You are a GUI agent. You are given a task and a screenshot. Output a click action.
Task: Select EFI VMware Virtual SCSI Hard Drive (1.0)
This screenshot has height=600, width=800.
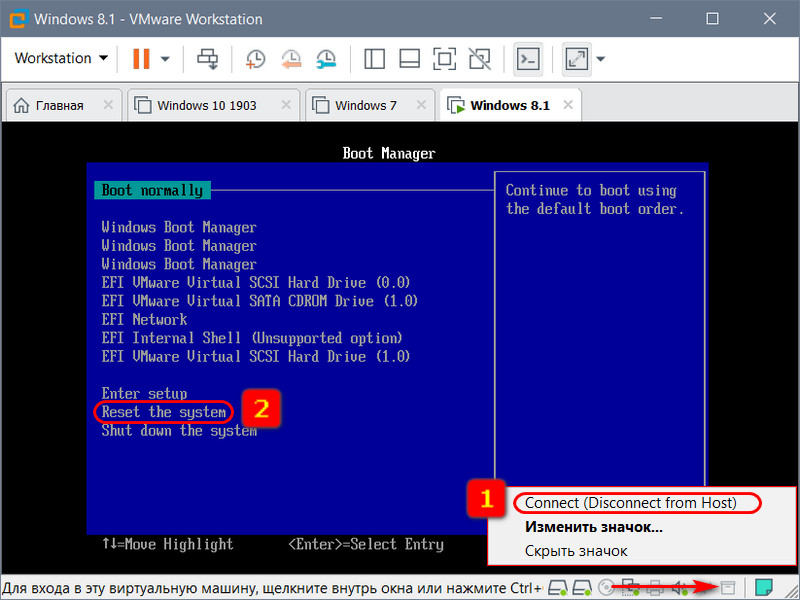pyautogui.click(x=256, y=356)
